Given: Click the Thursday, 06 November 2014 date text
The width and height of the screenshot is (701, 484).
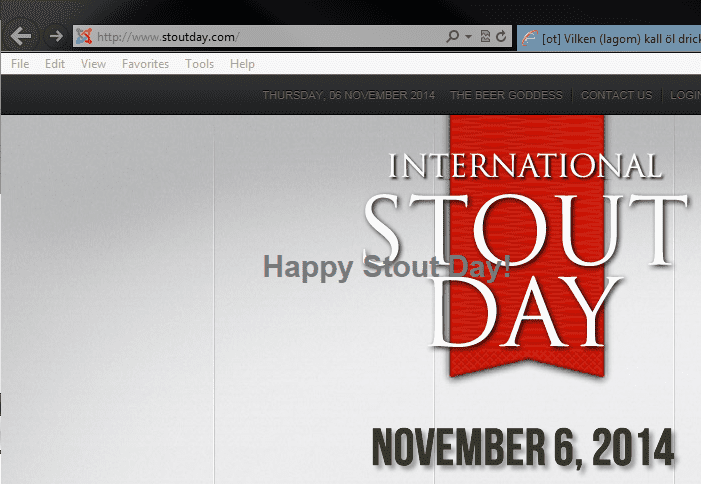Looking at the screenshot, I should tap(349, 95).
